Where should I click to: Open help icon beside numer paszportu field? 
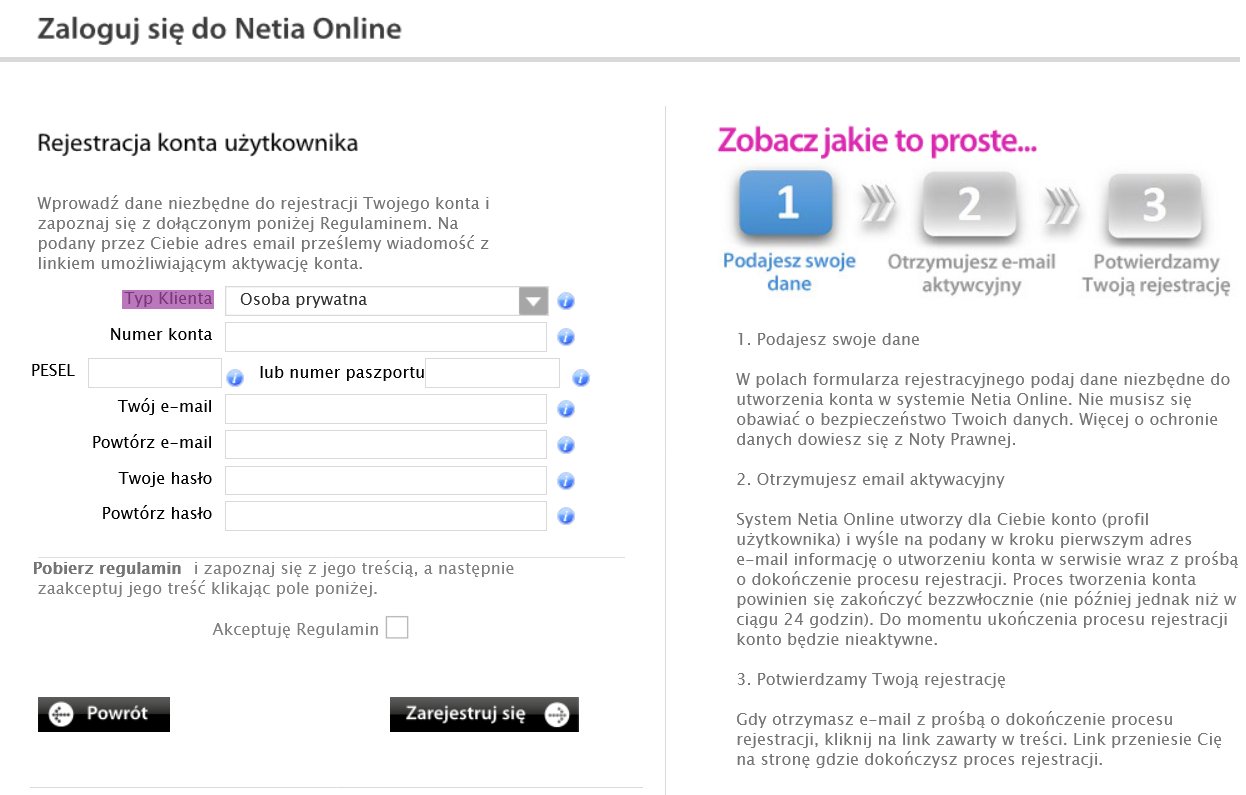coord(581,377)
